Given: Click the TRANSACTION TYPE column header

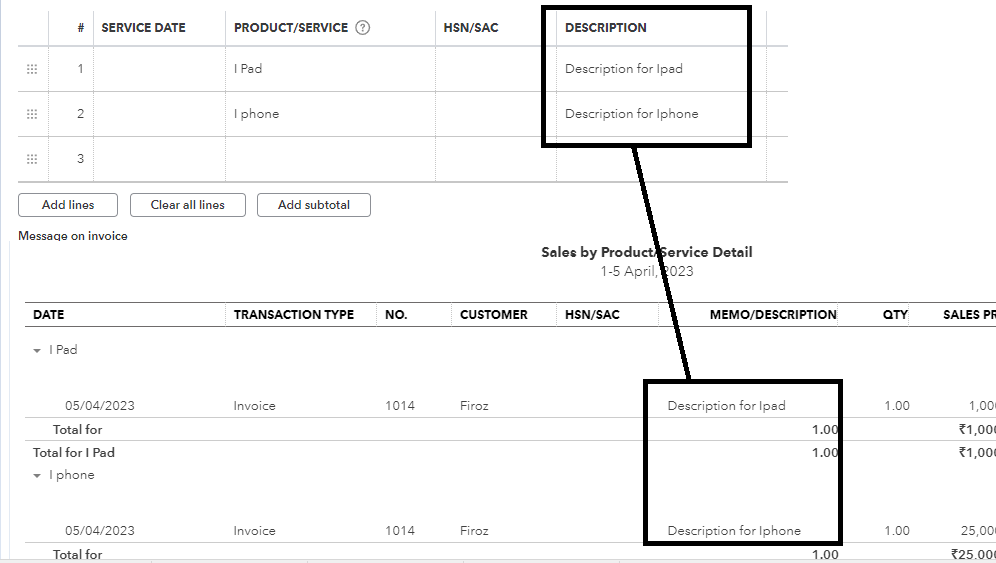Looking at the screenshot, I should click(294, 314).
